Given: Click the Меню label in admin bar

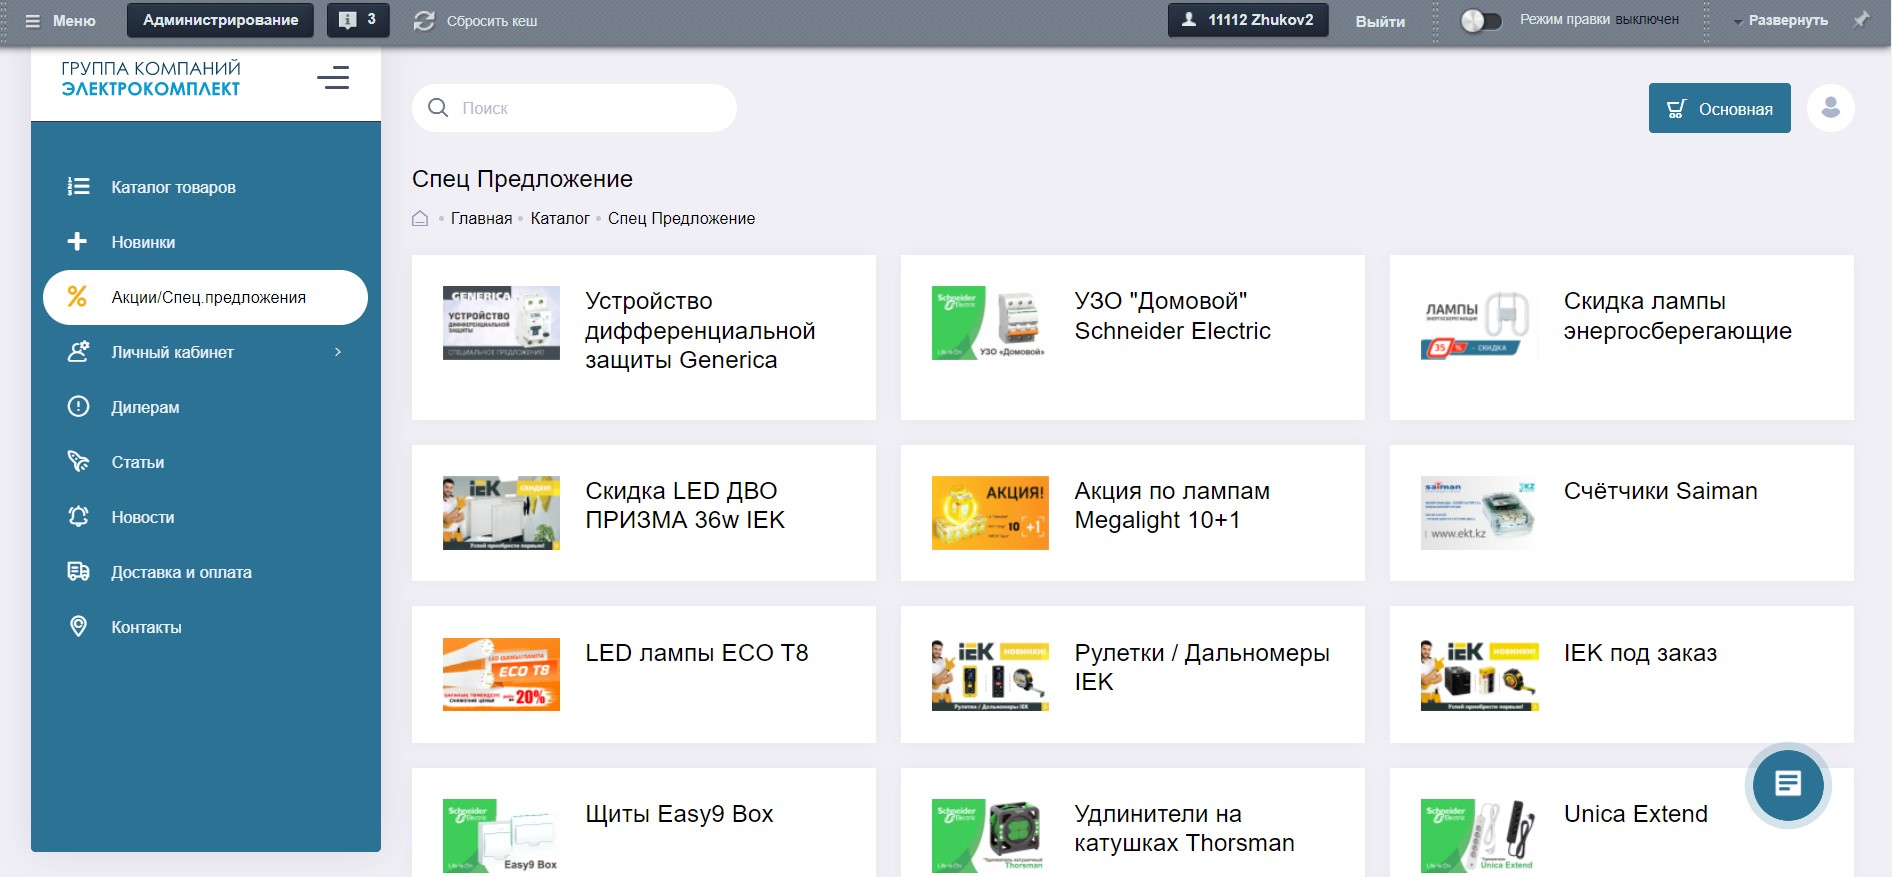Looking at the screenshot, I should pos(74,21).
